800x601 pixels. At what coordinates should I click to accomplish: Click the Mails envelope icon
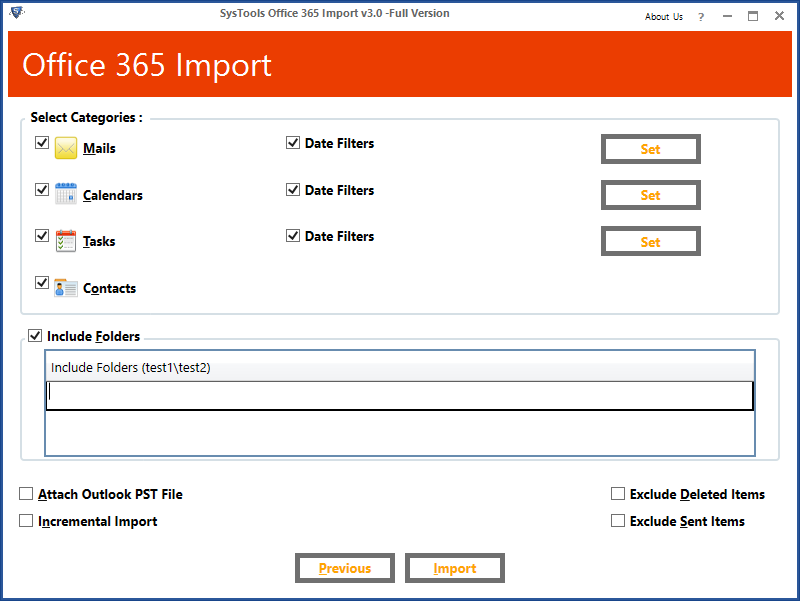tap(66, 148)
